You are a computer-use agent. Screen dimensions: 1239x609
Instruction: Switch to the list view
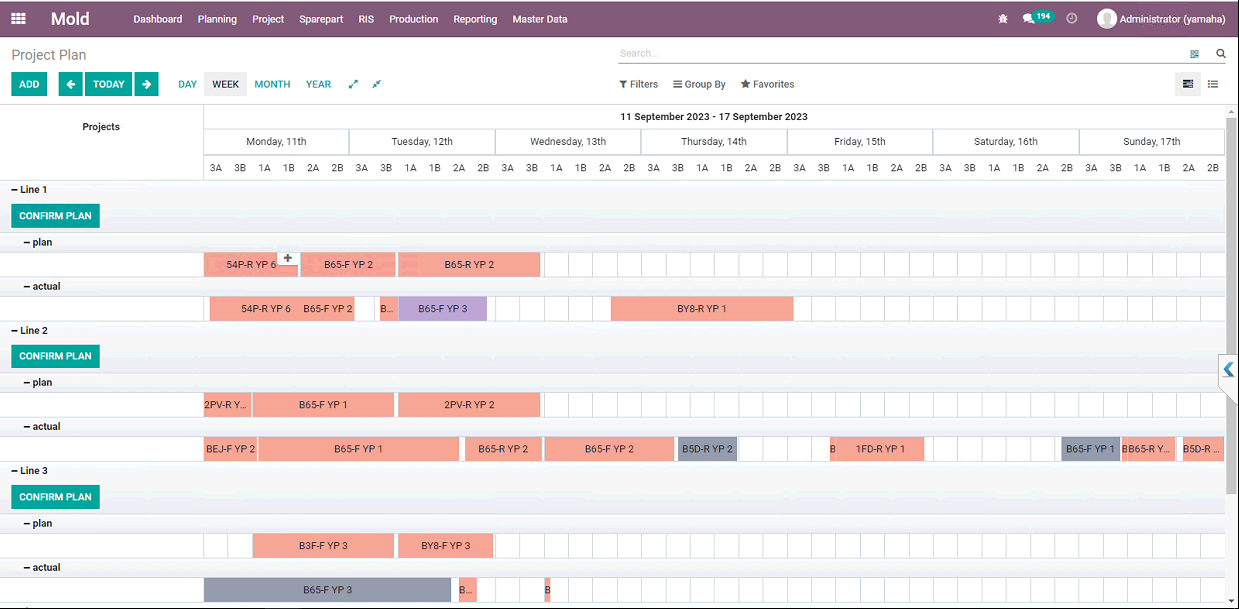[1212, 84]
